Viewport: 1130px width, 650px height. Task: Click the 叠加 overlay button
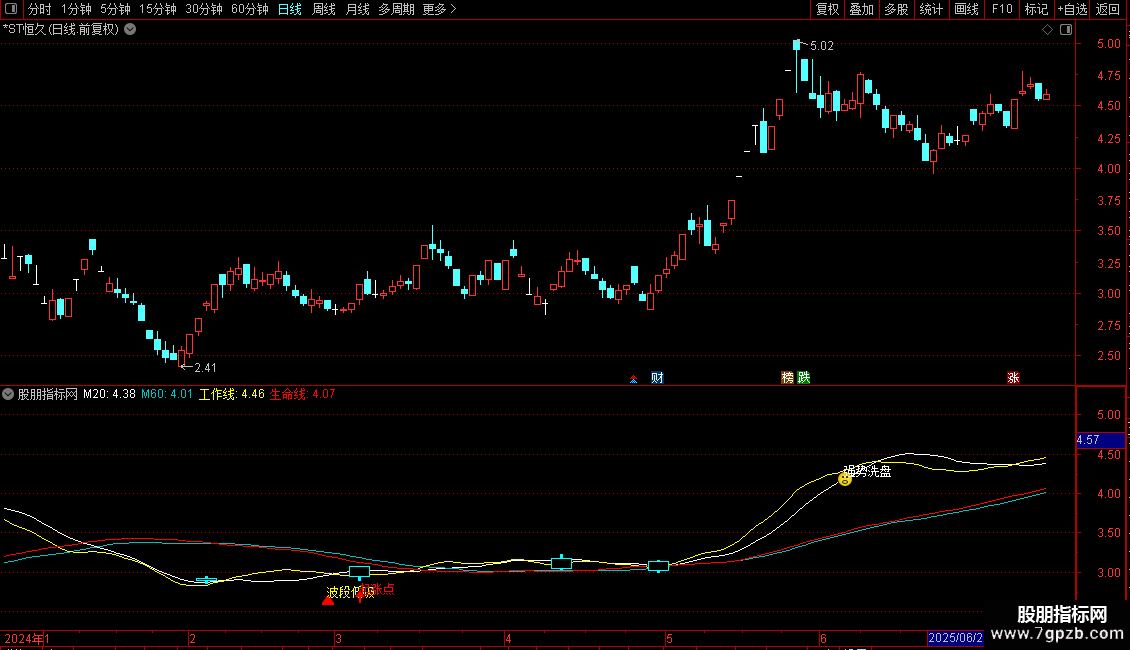click(861, 9)
